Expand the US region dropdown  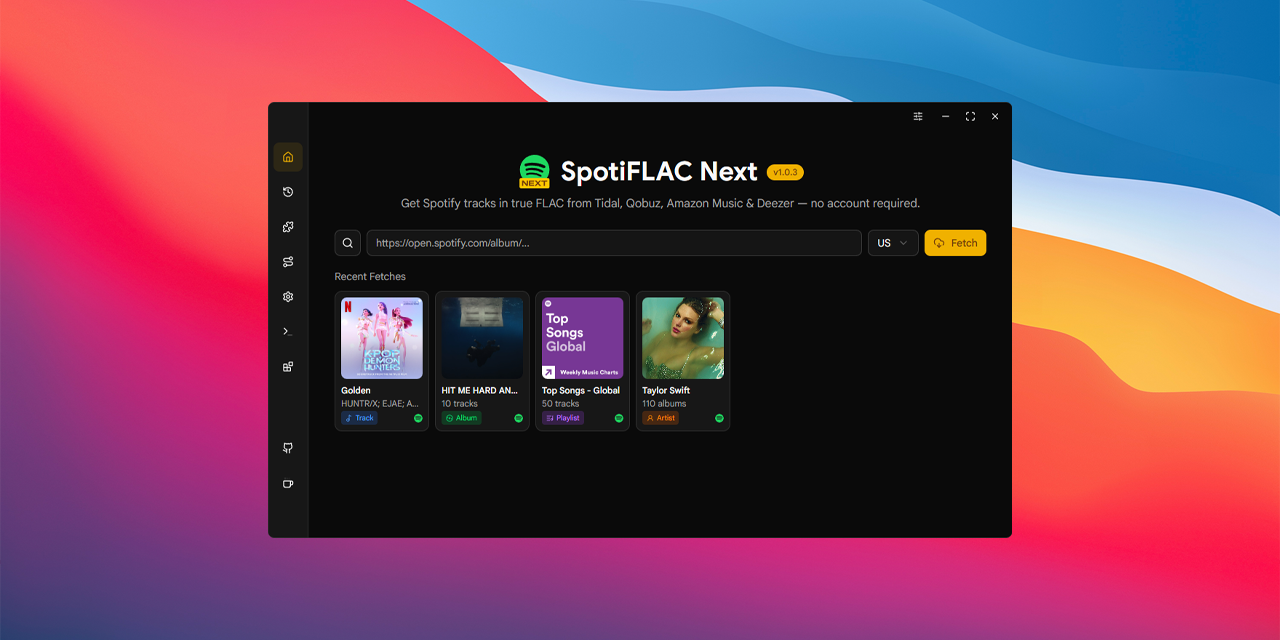click(x=892, y=242)
